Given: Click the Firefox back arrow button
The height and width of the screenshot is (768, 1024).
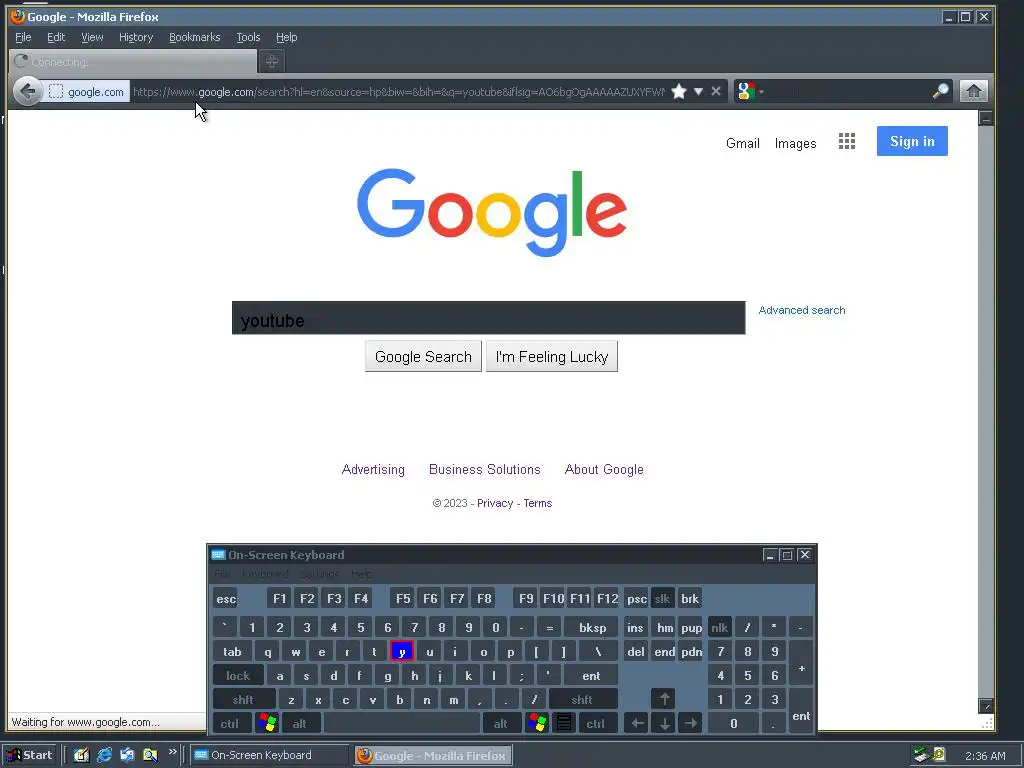Looking at the screenshot, I should point(27,91).
